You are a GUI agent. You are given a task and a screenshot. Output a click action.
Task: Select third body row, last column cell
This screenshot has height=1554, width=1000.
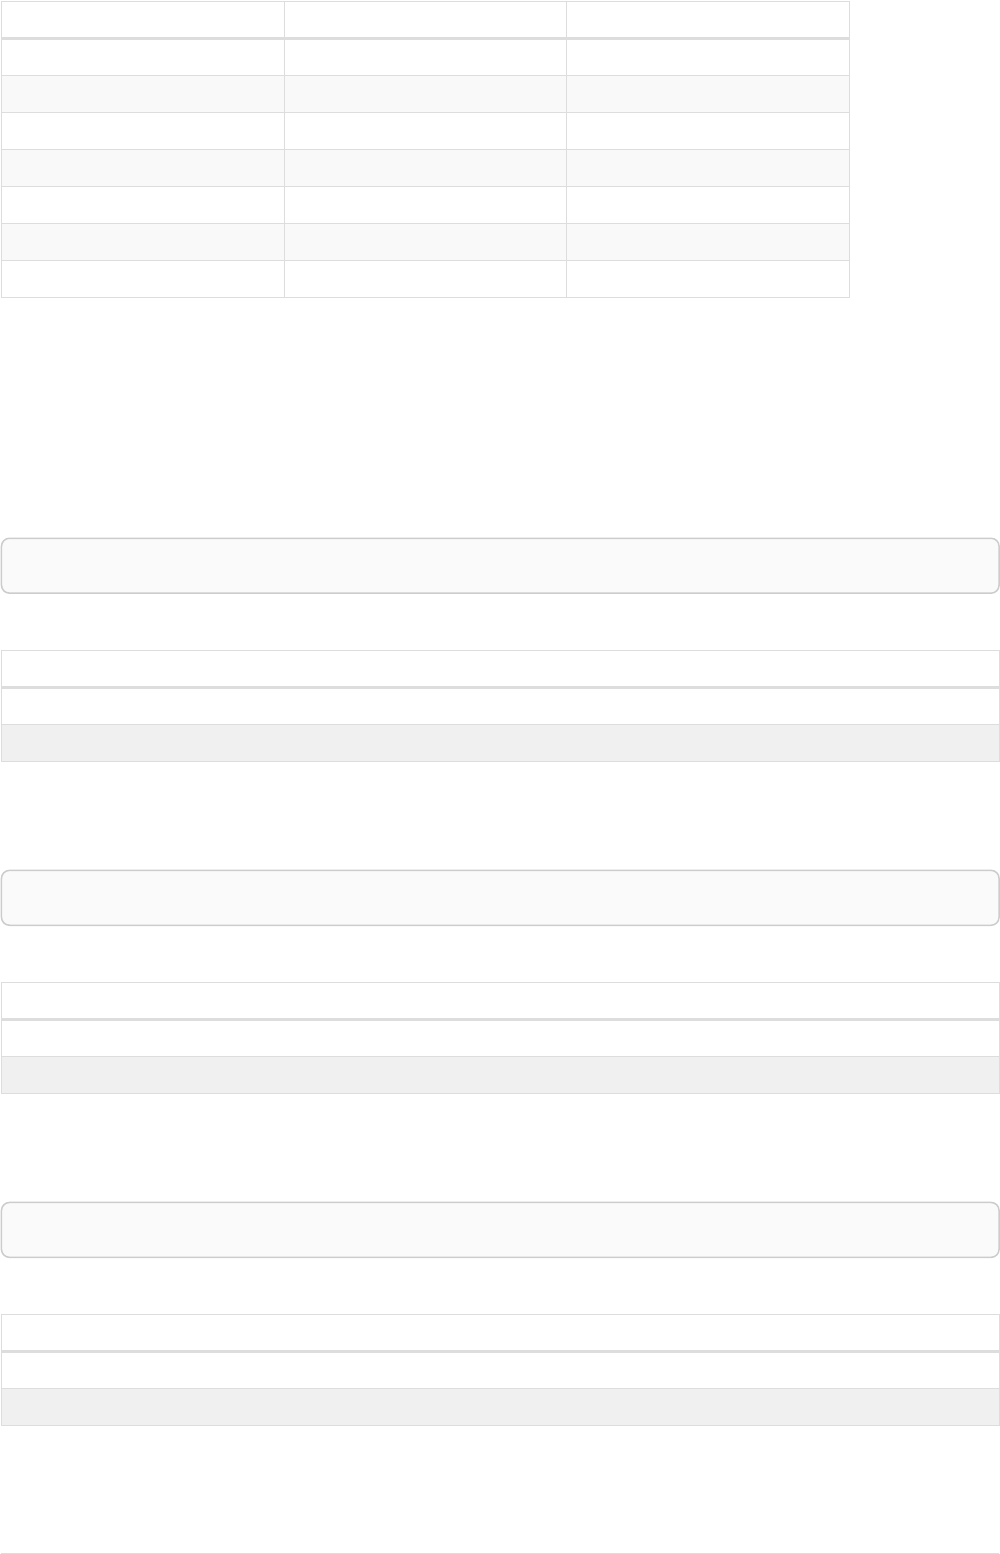(707, 131)
